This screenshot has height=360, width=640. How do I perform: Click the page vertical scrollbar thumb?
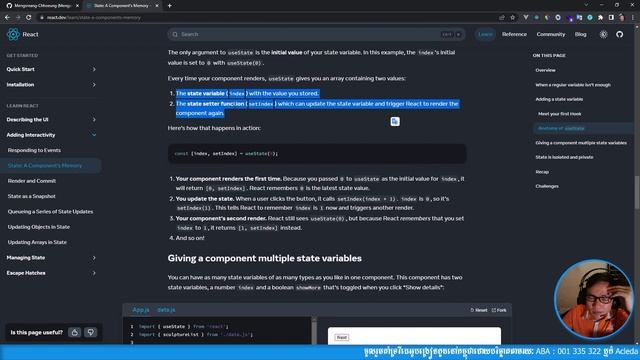coord(637,193)
